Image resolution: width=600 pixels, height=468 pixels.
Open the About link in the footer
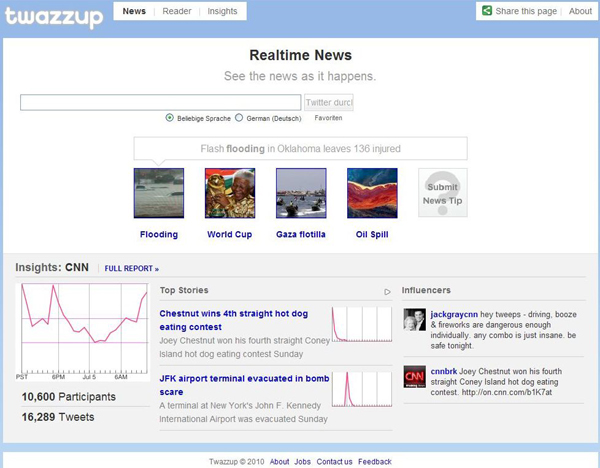click(279, 461)
